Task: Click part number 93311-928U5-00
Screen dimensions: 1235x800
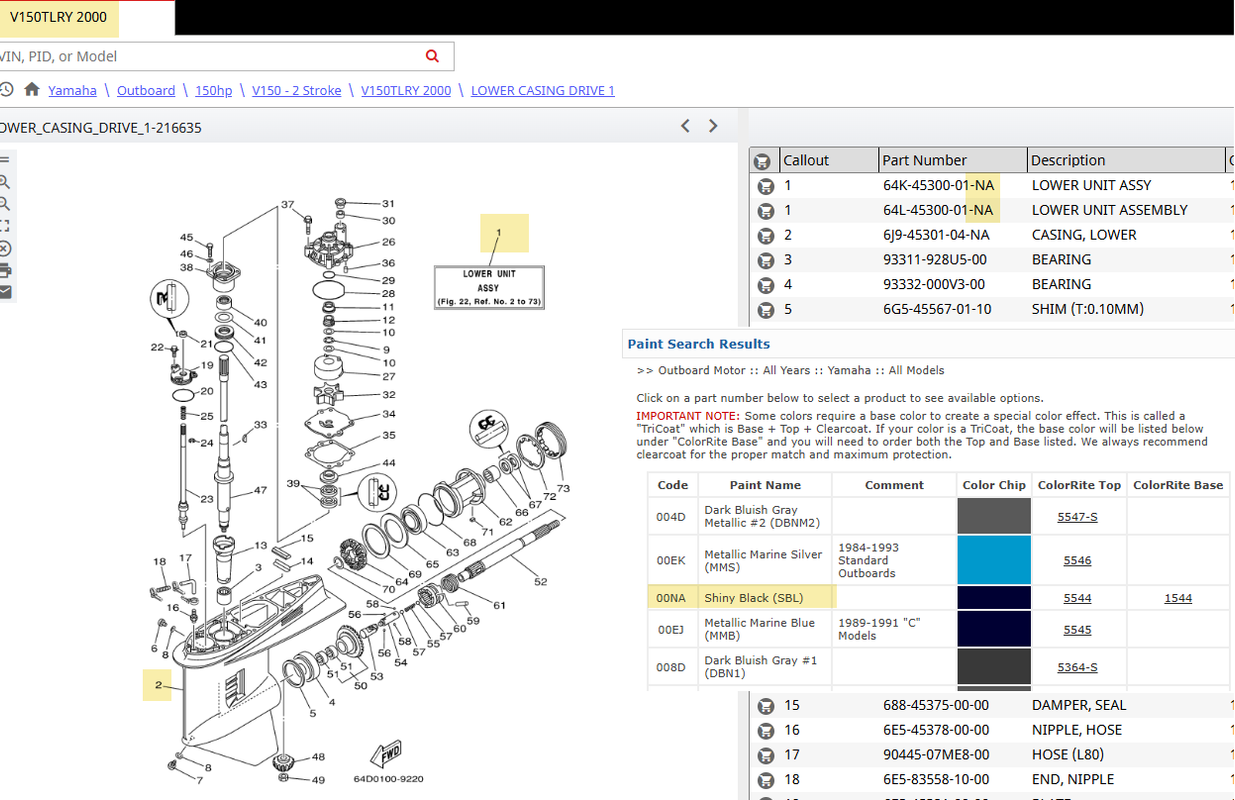Action: (x=937, y=260)
